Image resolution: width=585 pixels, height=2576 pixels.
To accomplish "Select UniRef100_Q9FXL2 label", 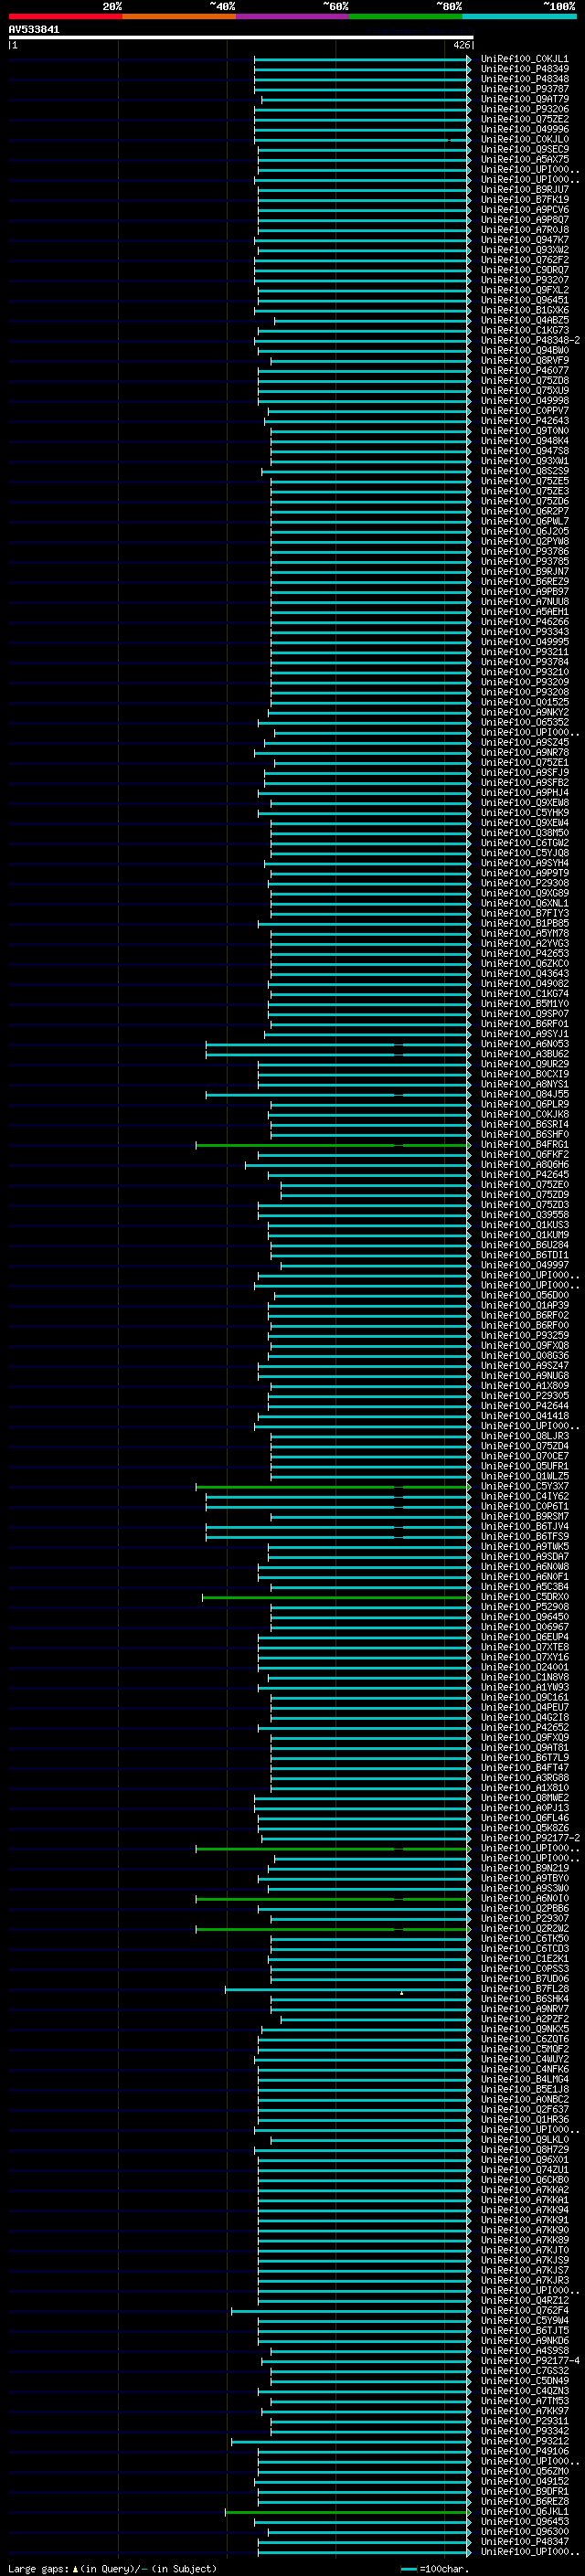I will click(524, 290).
